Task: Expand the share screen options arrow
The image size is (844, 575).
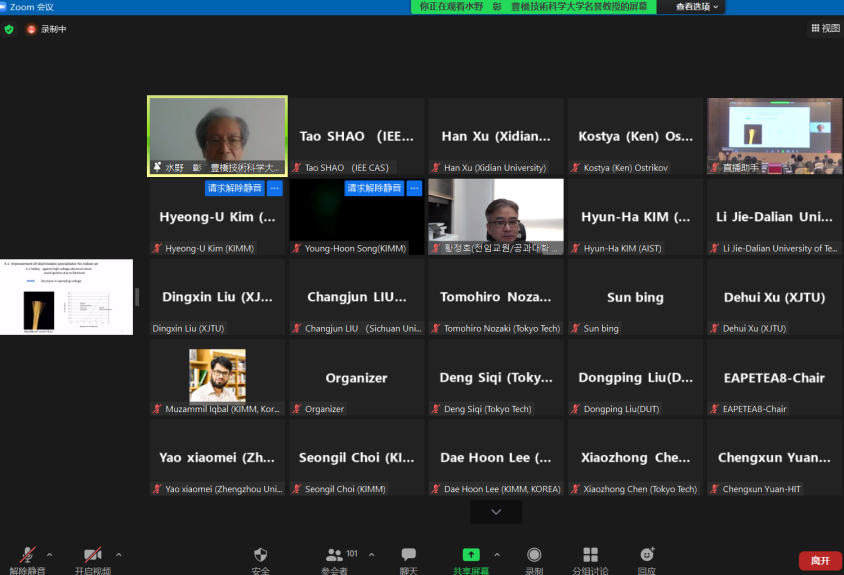Action: point(497,553)
